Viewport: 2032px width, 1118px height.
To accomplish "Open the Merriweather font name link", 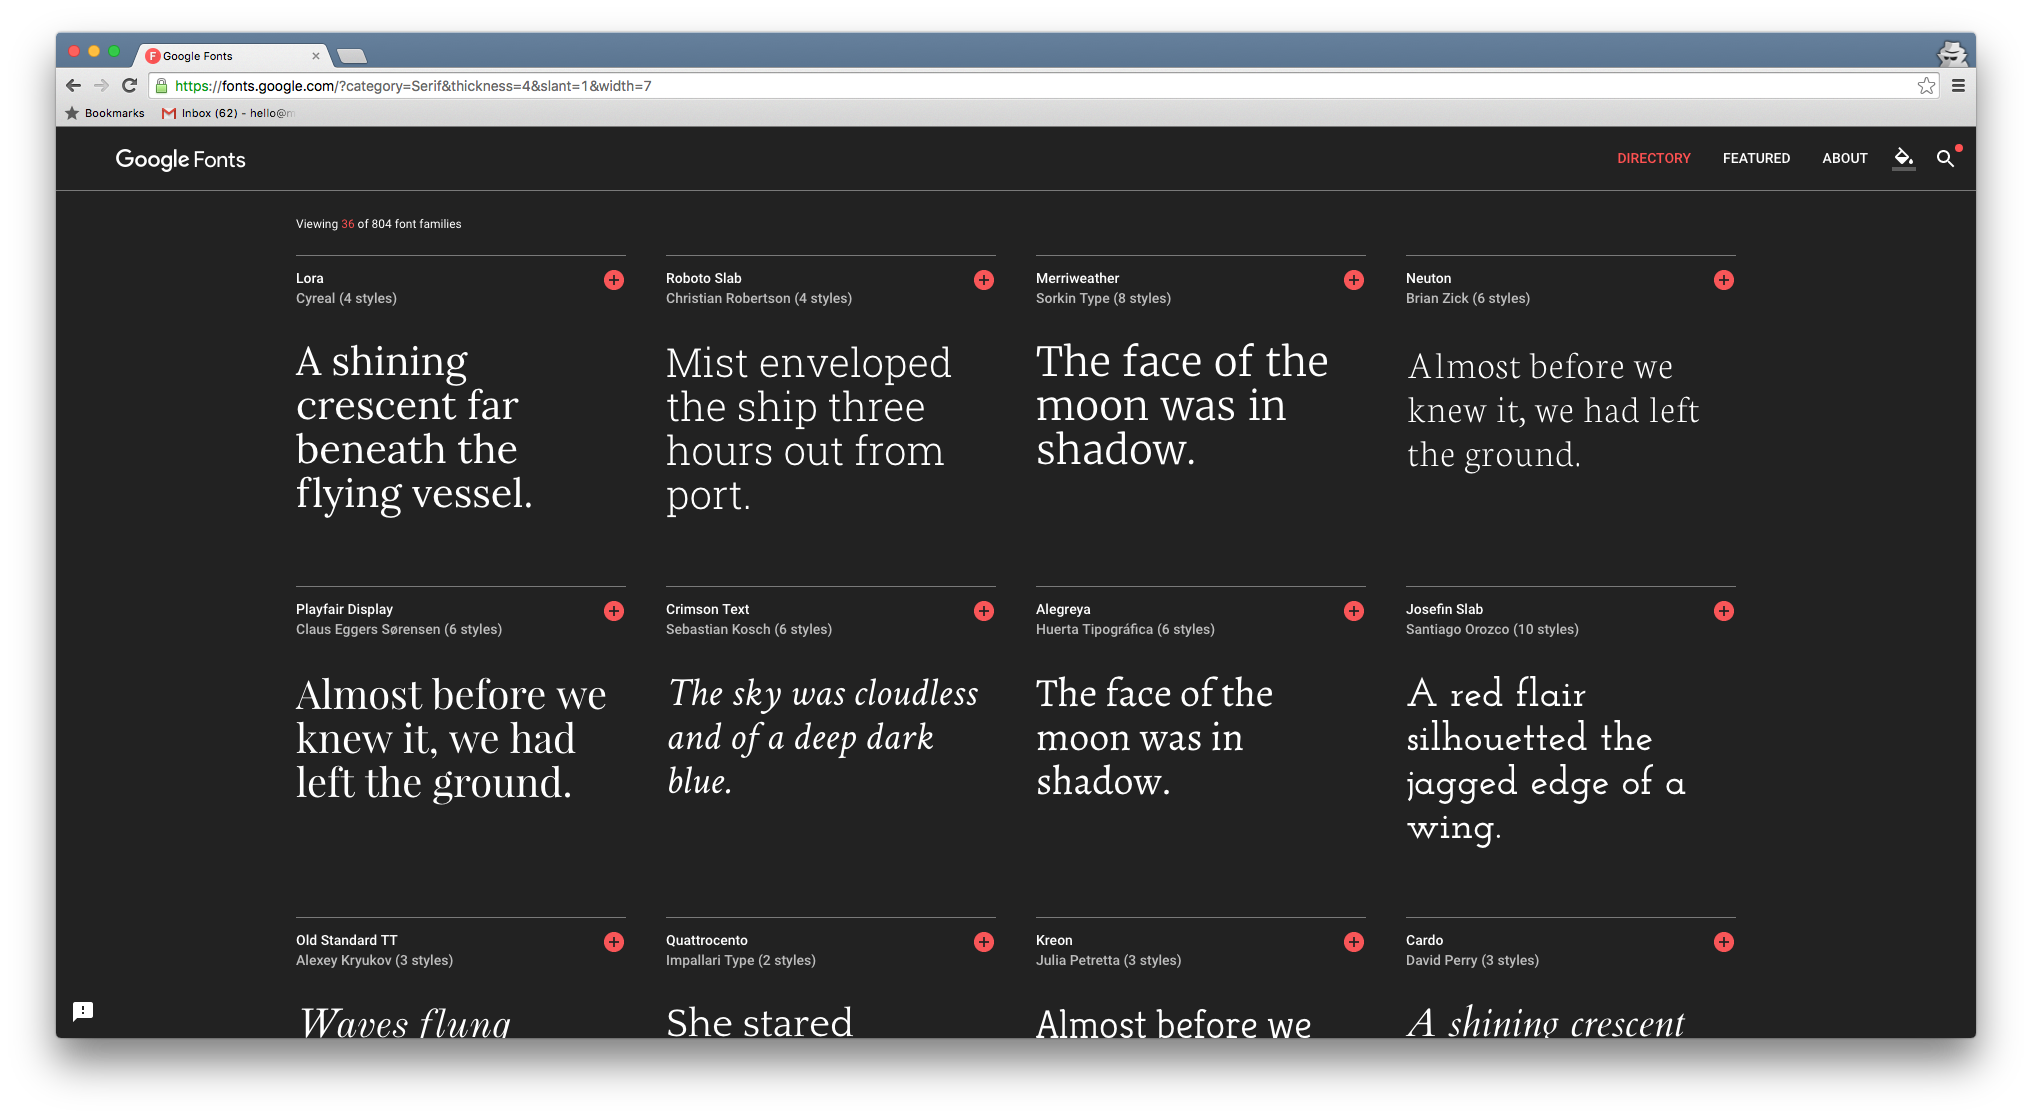I will click(x=1077, y=278).
